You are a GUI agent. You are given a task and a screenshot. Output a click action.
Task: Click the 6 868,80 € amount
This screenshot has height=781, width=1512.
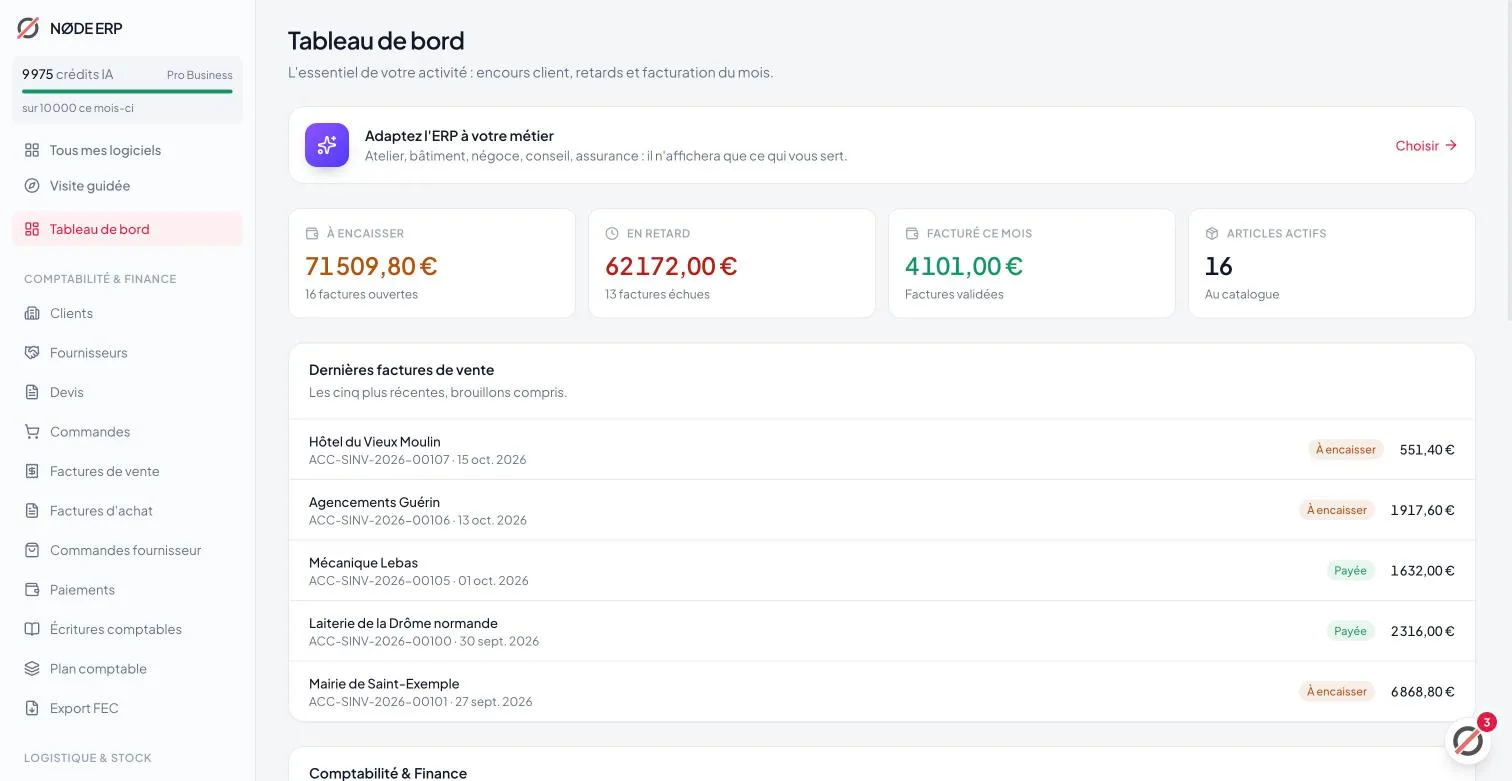point(1422,692)
